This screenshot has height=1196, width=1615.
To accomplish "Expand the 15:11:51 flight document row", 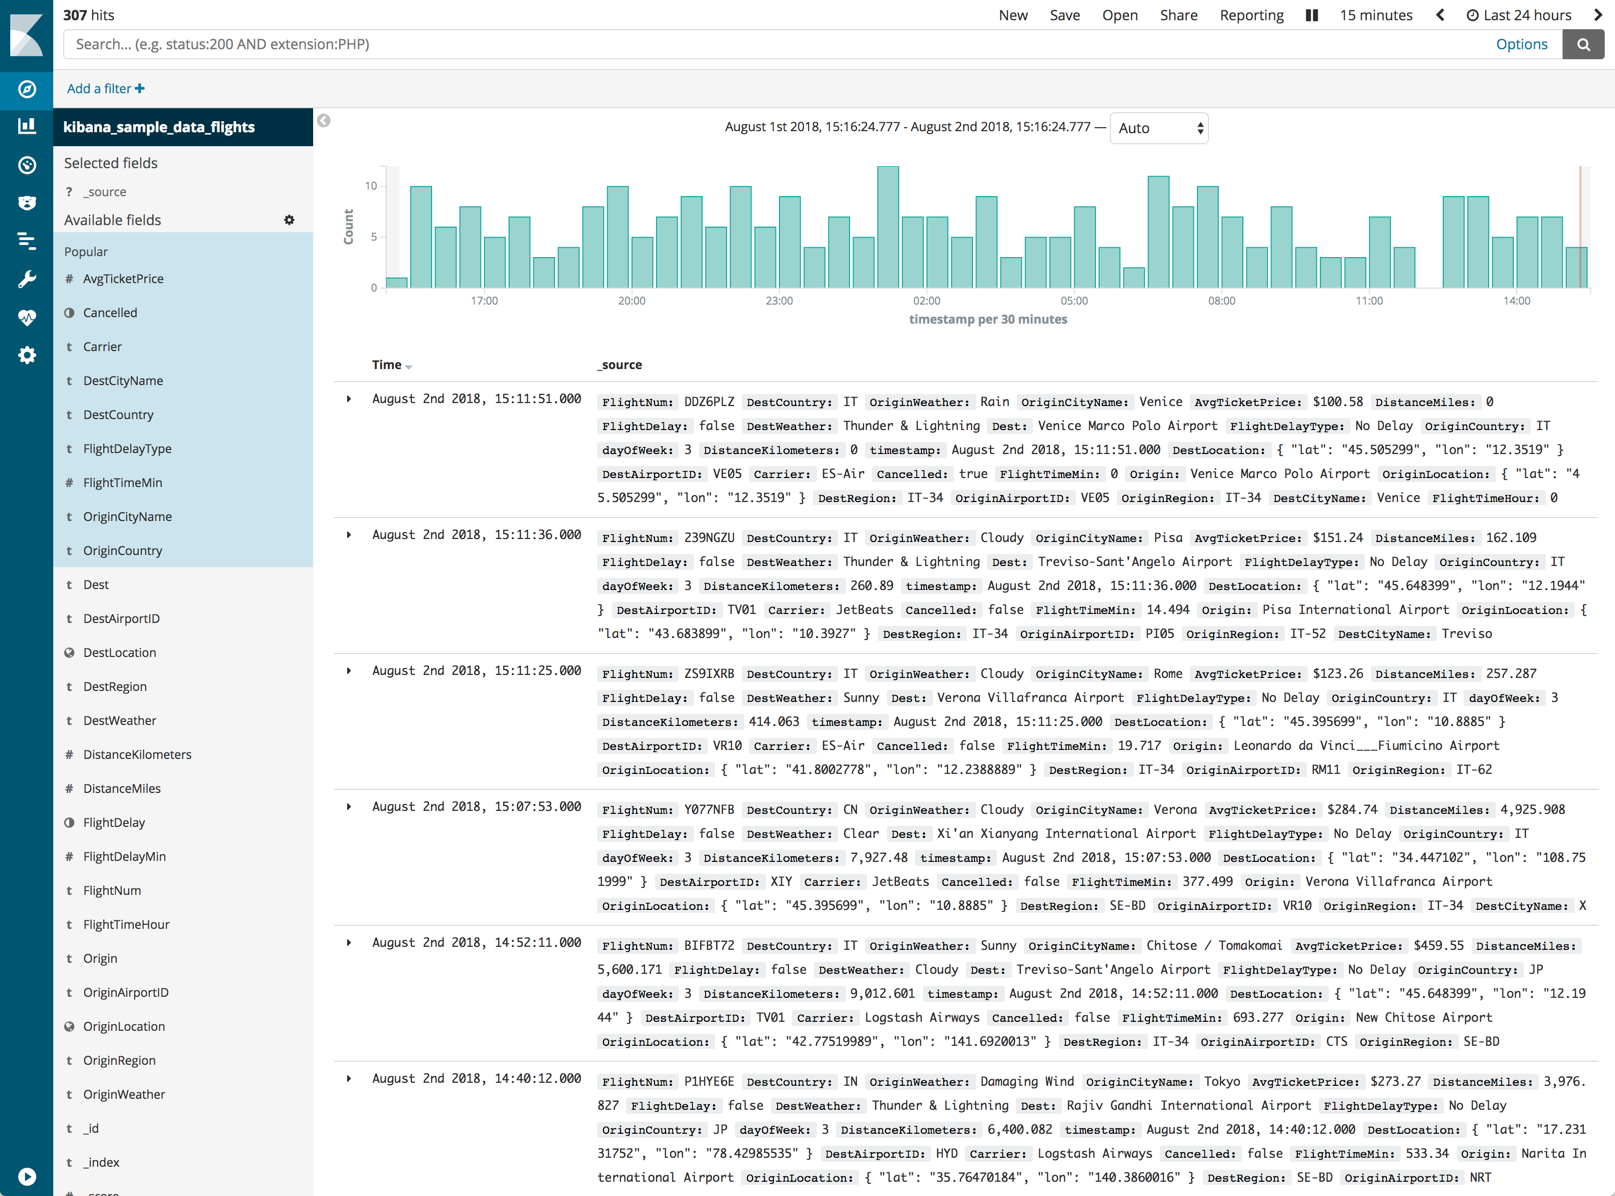I will [x=349, y=399].
